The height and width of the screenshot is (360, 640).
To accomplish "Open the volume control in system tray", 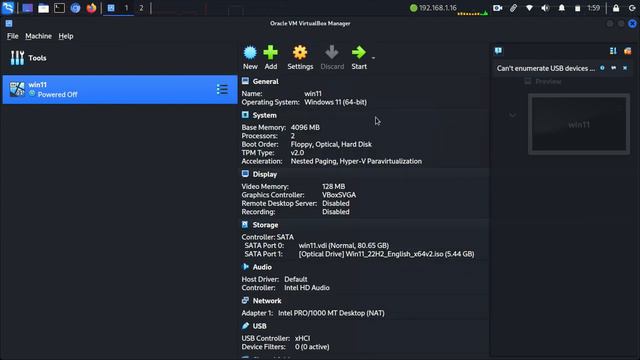I will pyautogui.click(x=545, y=8).
